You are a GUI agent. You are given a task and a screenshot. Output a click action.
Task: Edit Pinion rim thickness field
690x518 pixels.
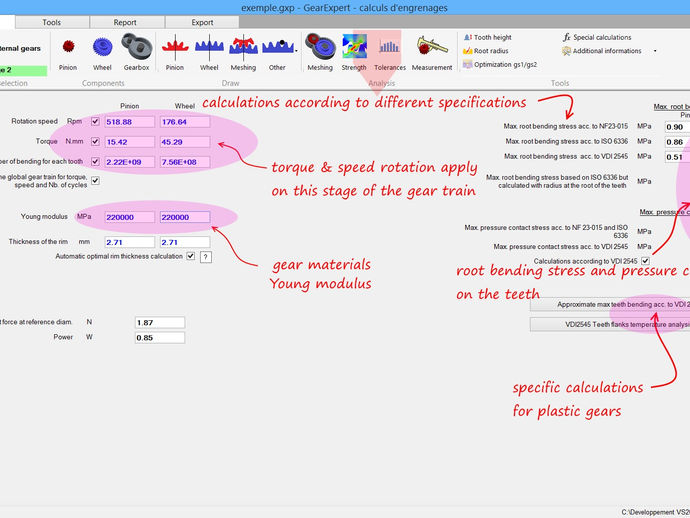coord(129,242)
